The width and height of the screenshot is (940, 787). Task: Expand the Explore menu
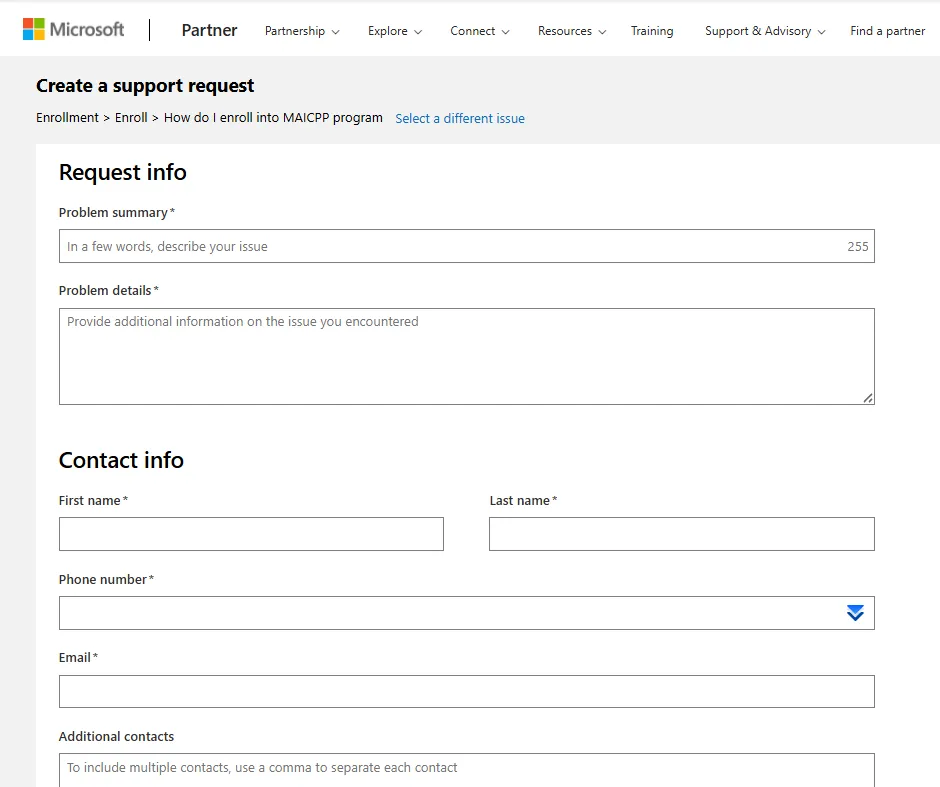point(394,31)
